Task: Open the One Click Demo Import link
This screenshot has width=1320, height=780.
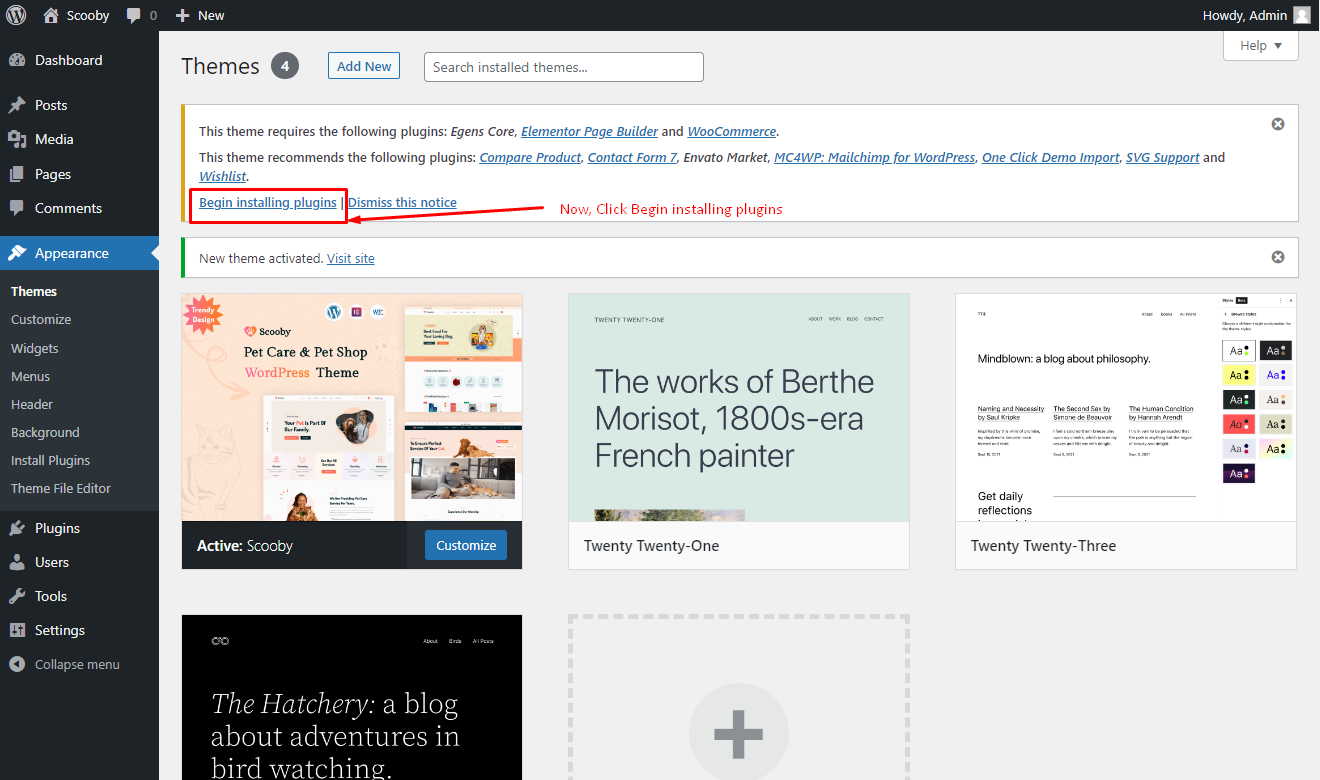Action: pyautogui.click(x=1050, y=157)
